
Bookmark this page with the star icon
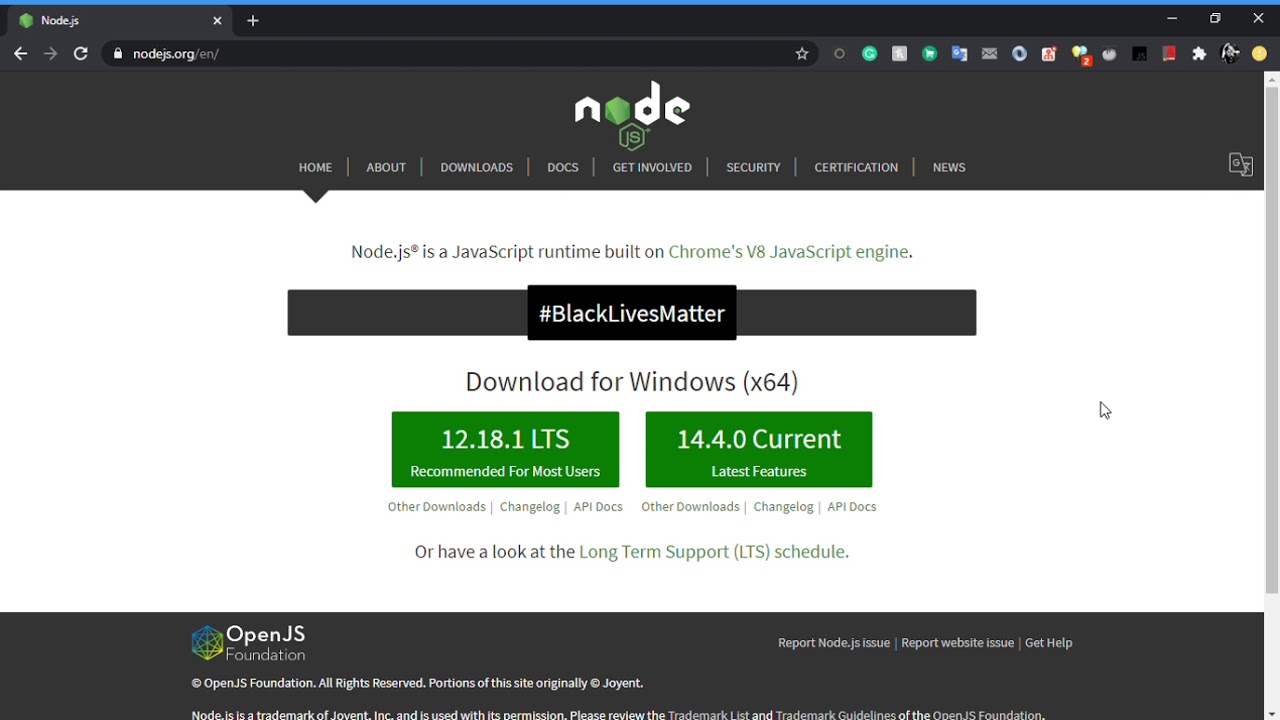click(802, 54)
